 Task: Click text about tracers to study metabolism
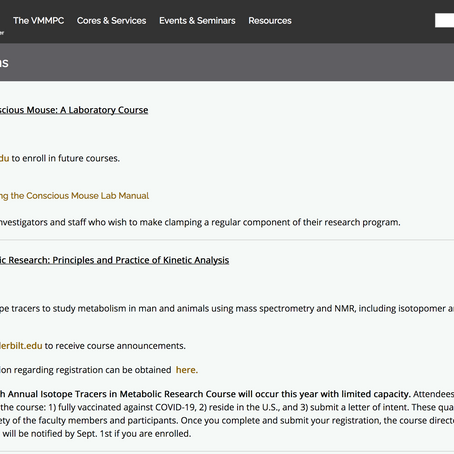tap(227, 309)
